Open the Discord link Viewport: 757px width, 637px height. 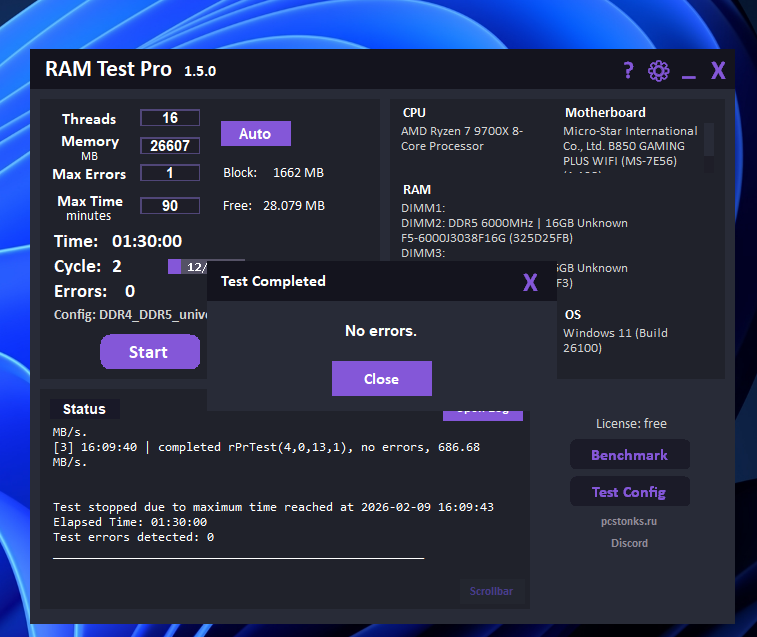(630, 543)
